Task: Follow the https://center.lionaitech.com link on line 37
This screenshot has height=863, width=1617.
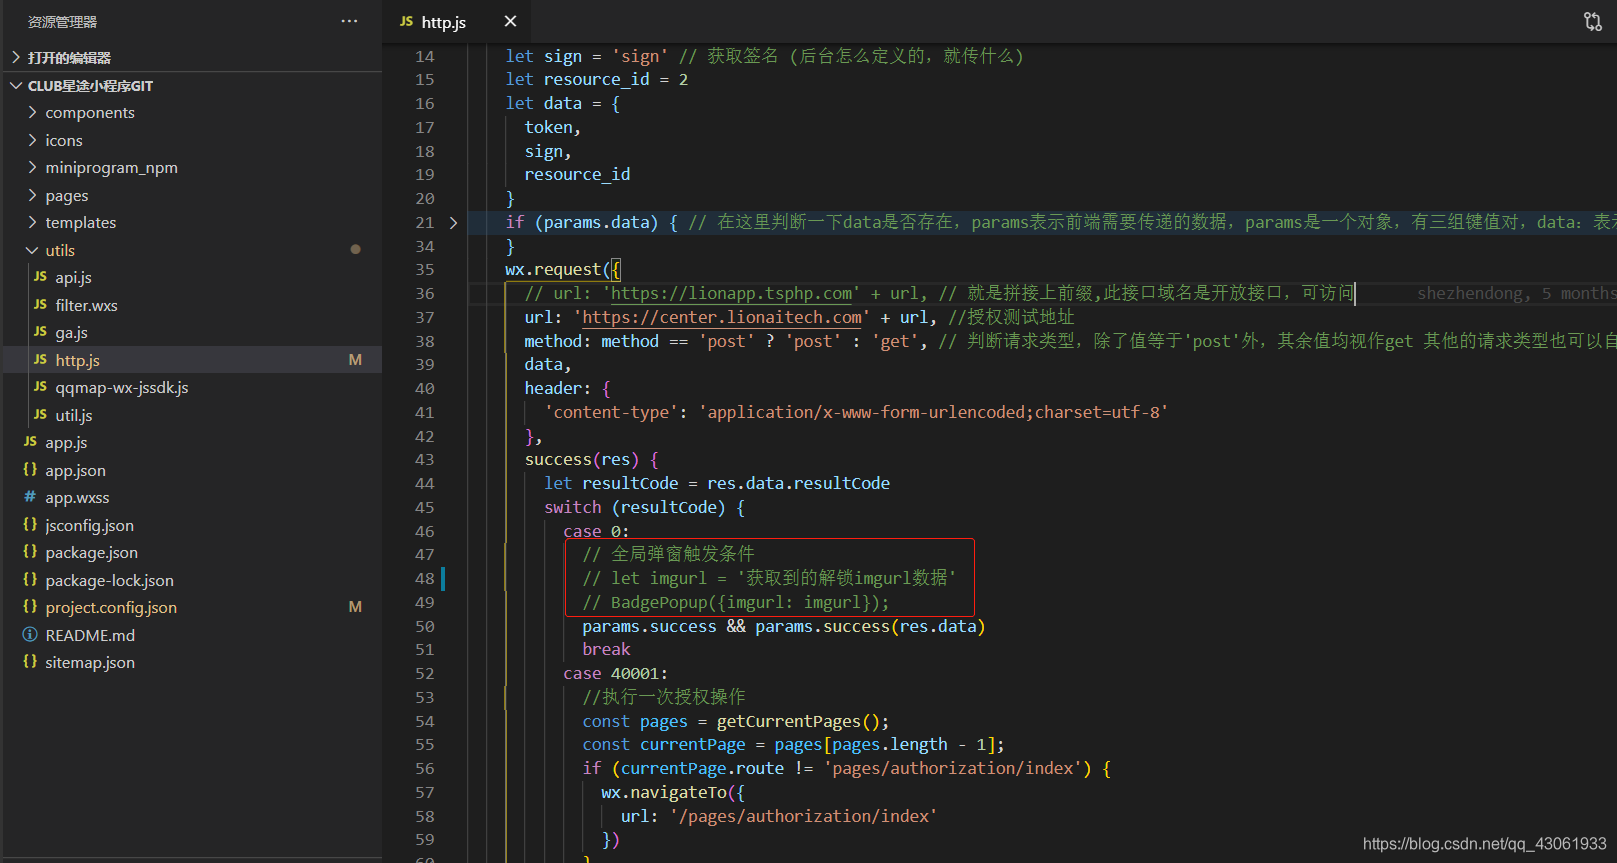Action: click(722, 317)
